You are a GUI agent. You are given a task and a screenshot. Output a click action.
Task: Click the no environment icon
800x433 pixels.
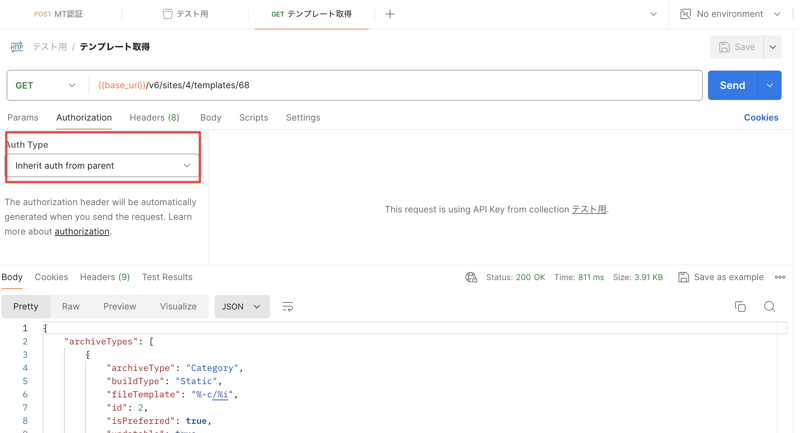pyautogui.click(x=686, y=14)
